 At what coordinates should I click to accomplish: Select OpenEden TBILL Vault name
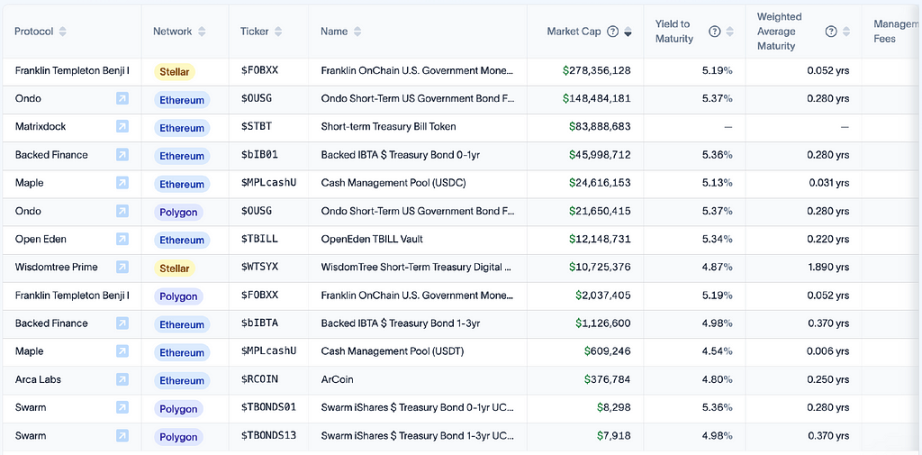pyautogui.click(x=372, y=239)
